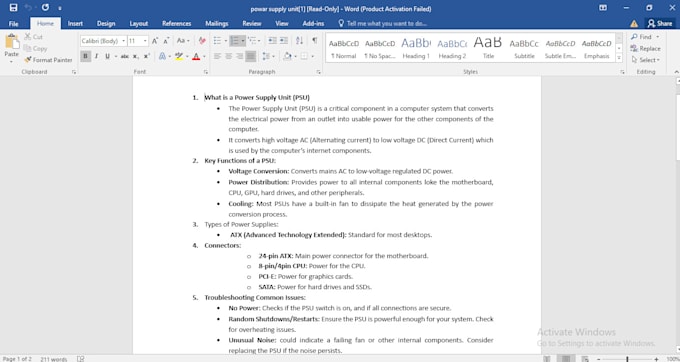Switch to the References tab

177,23
